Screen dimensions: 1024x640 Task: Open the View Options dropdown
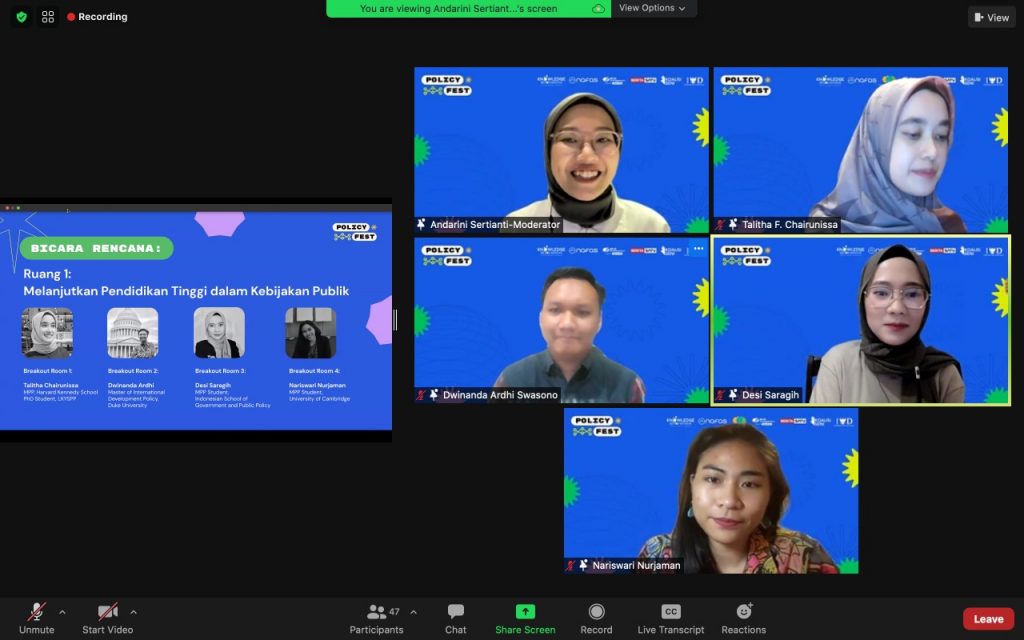(x=652, y=8)
